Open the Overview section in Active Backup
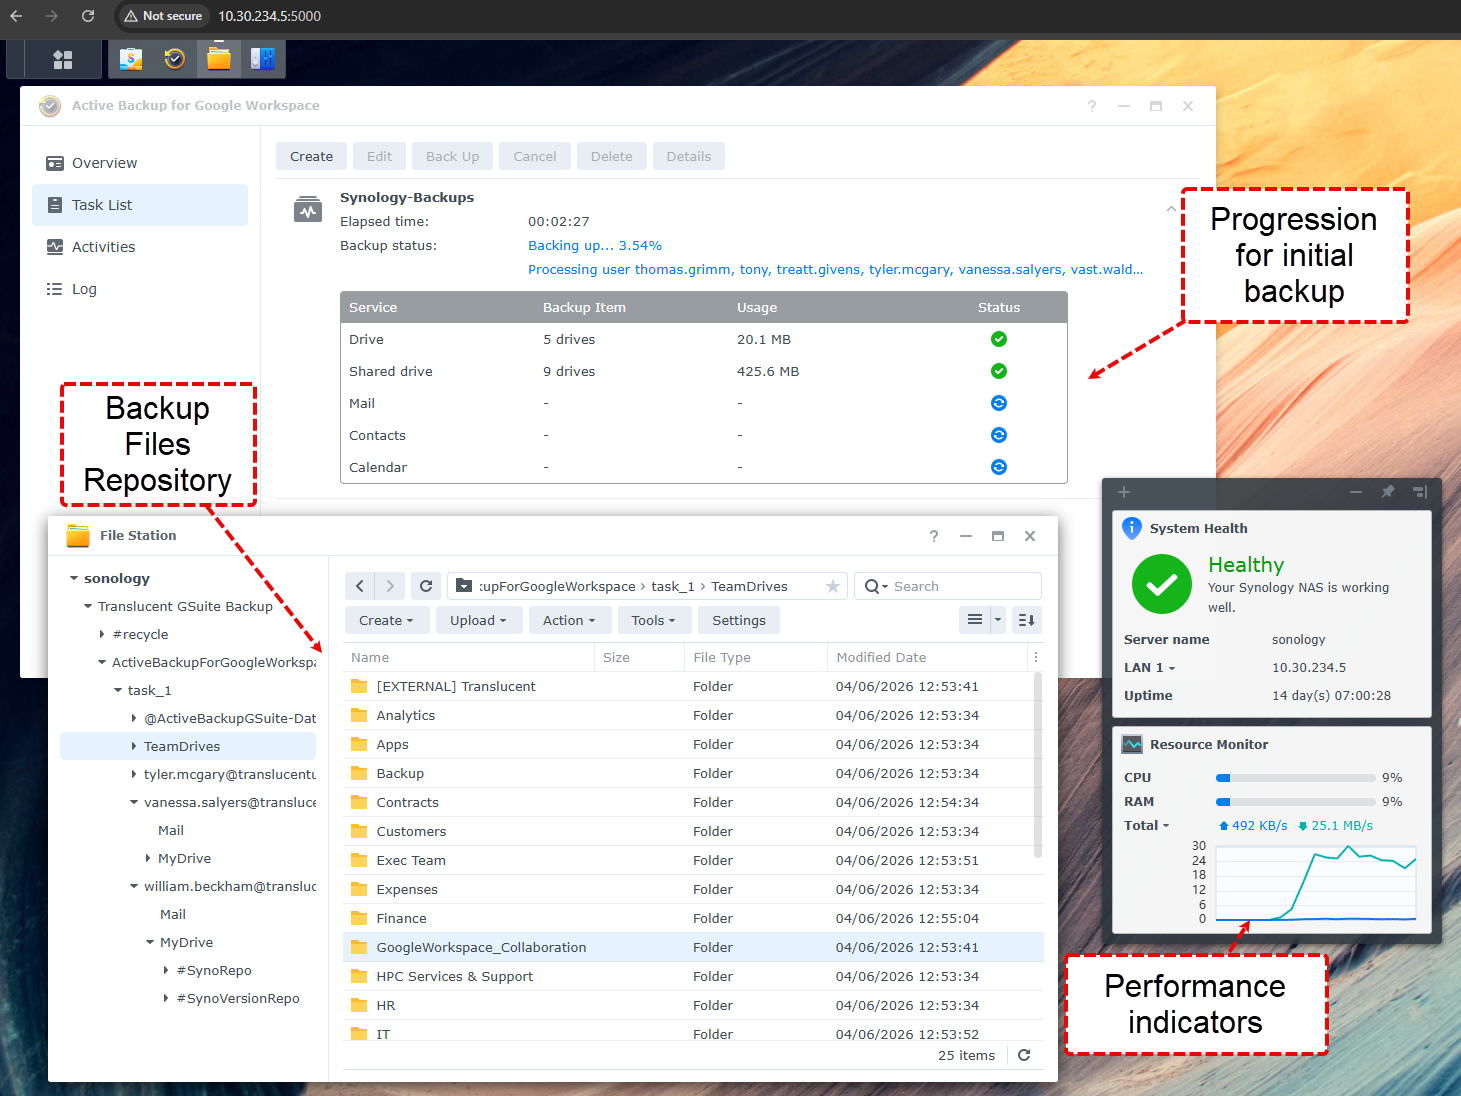This screenshot has width=1461, height=1096. tap(140, 163)
